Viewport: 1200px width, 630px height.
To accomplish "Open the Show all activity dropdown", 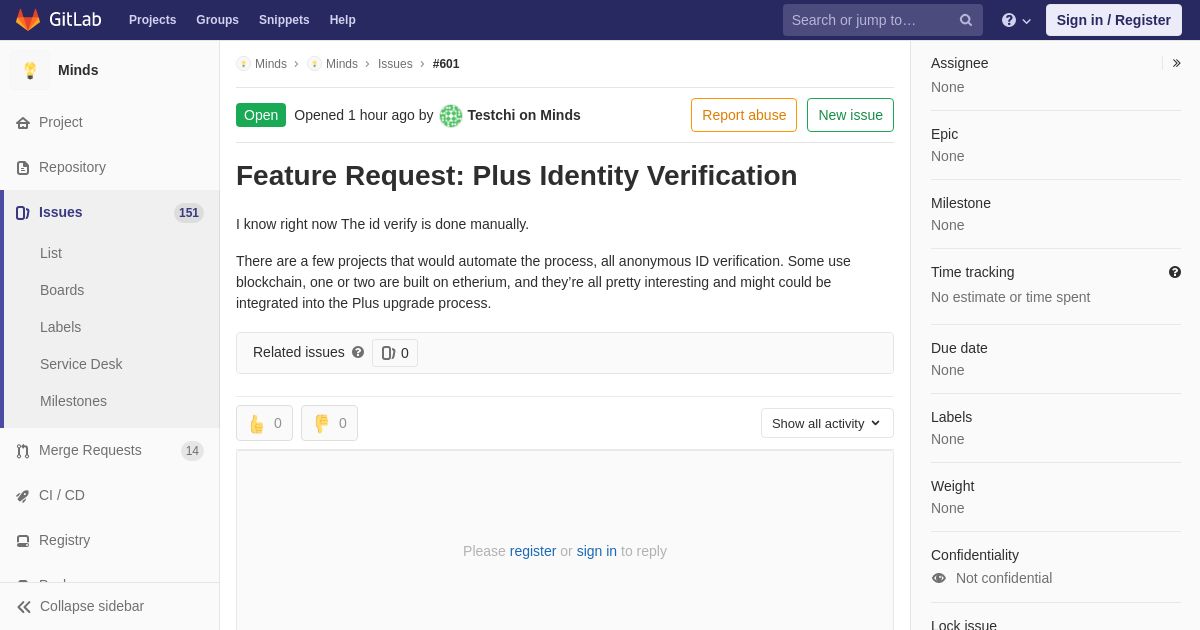I will (x=827, y=423).
